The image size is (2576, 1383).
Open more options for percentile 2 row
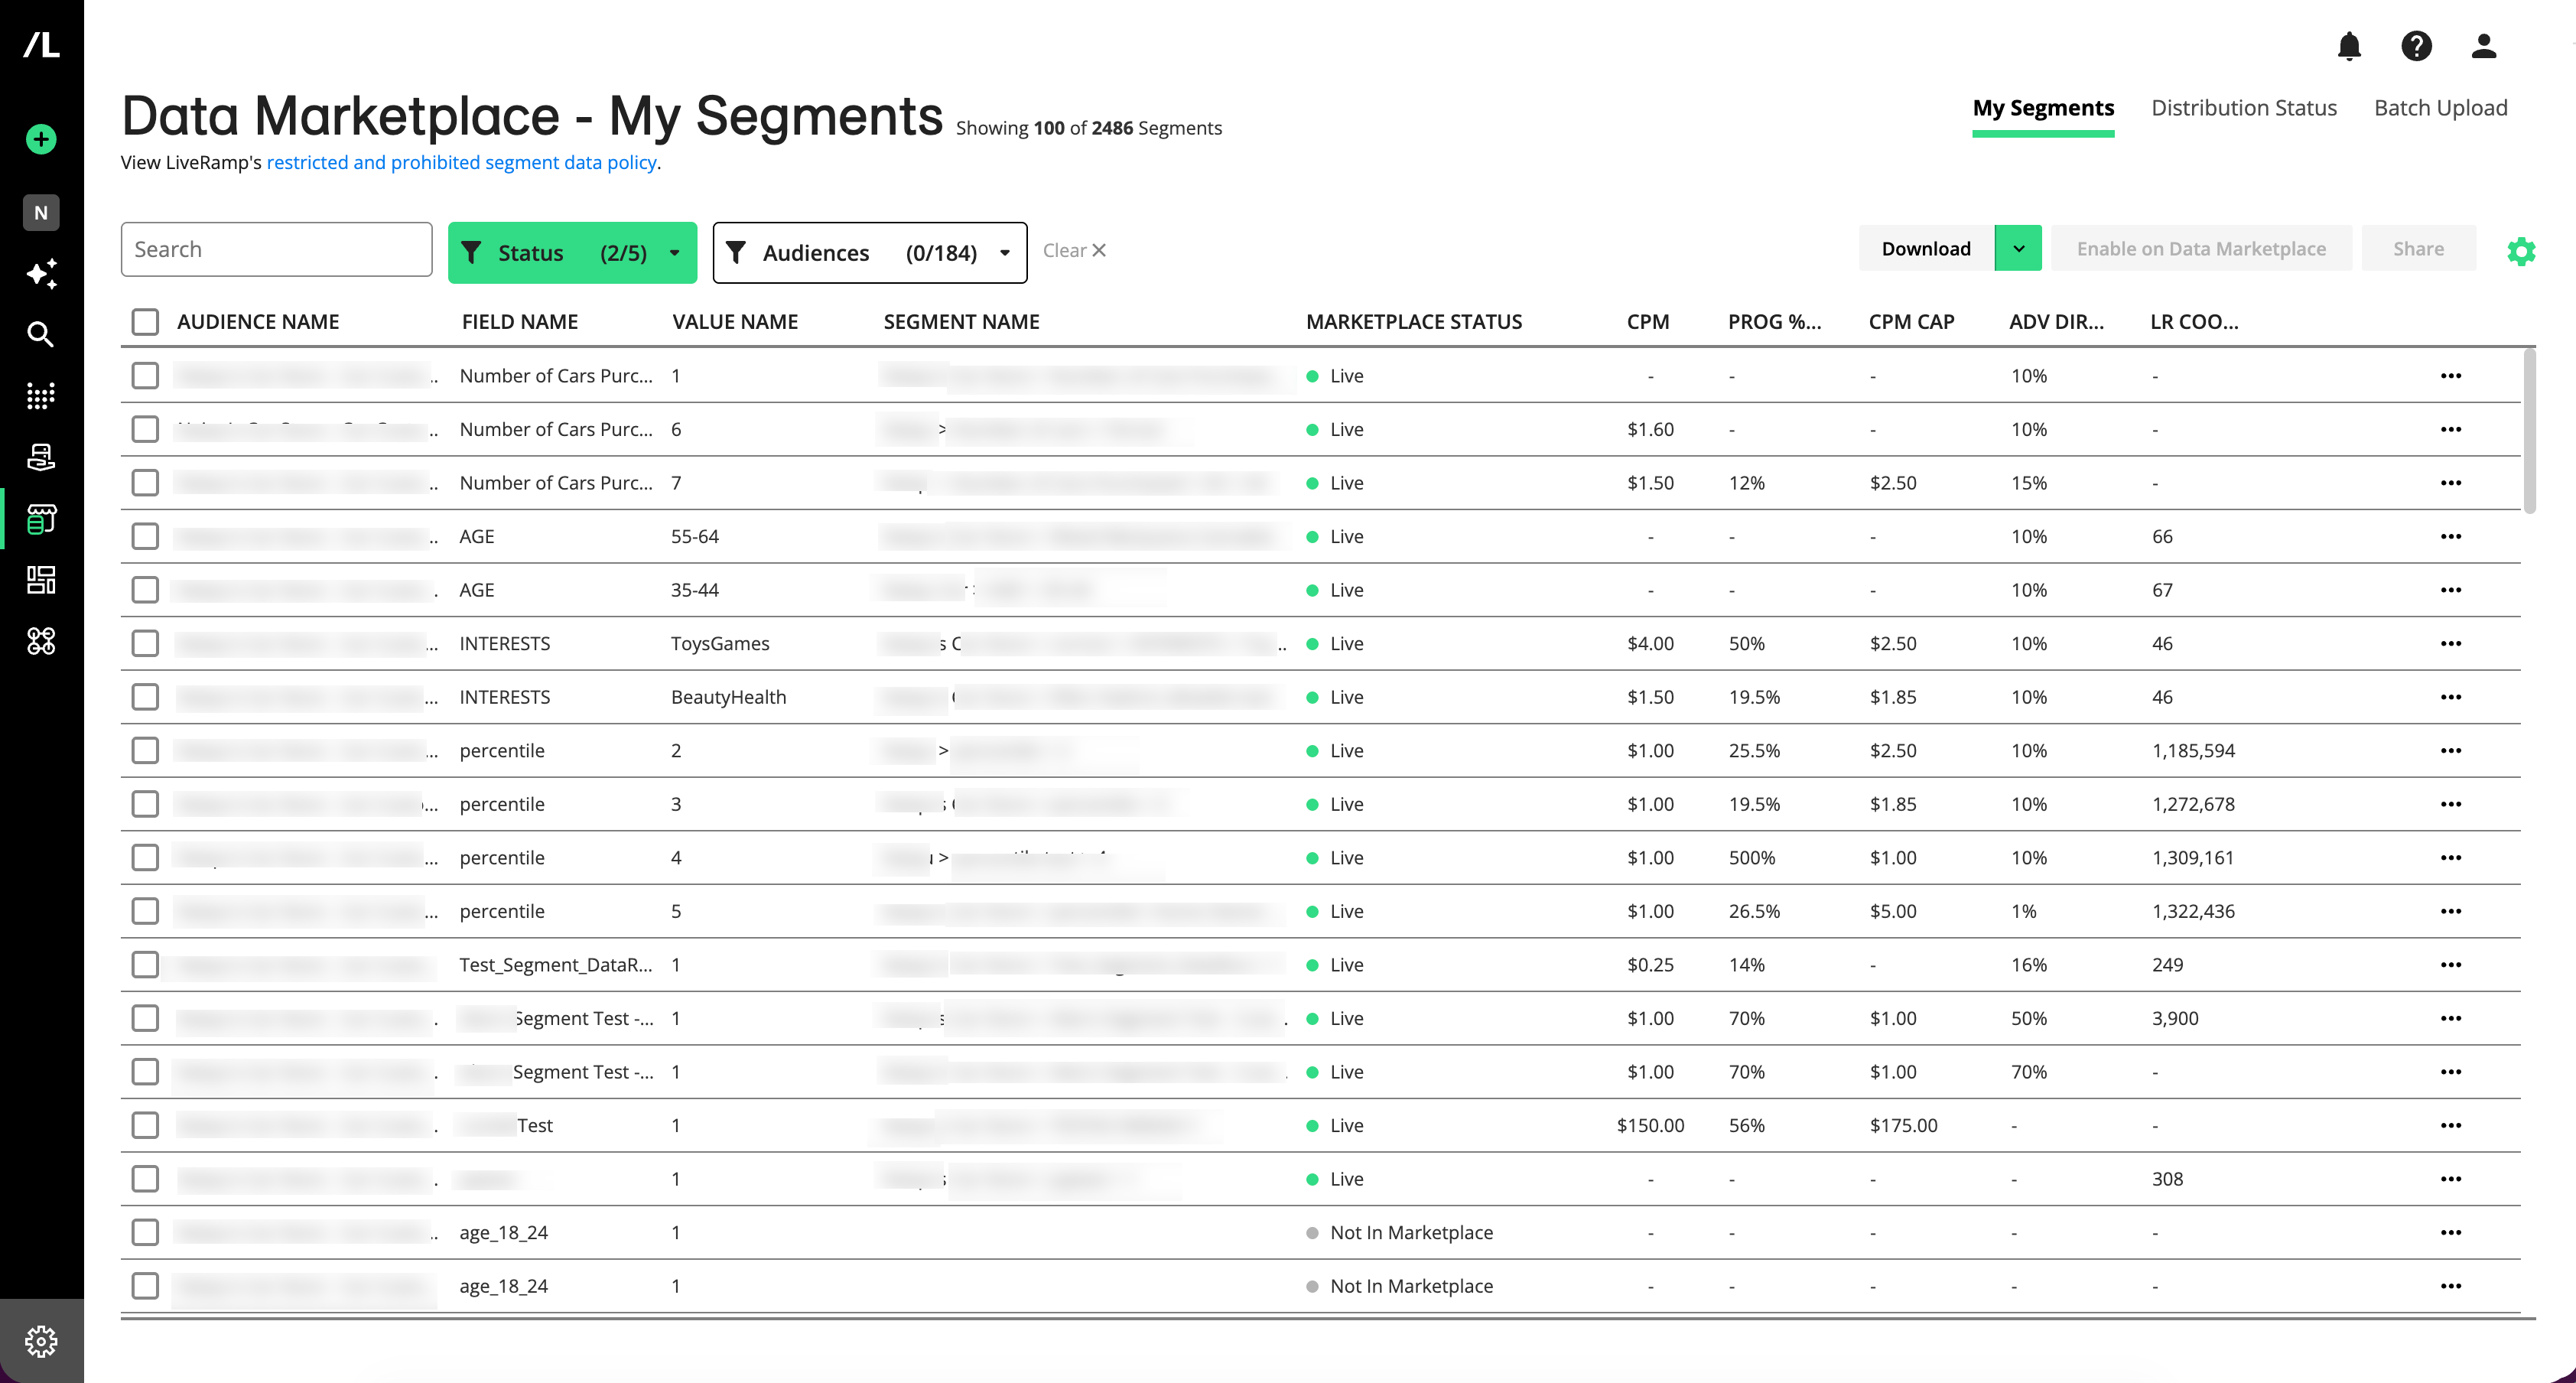pos(2451,750)
